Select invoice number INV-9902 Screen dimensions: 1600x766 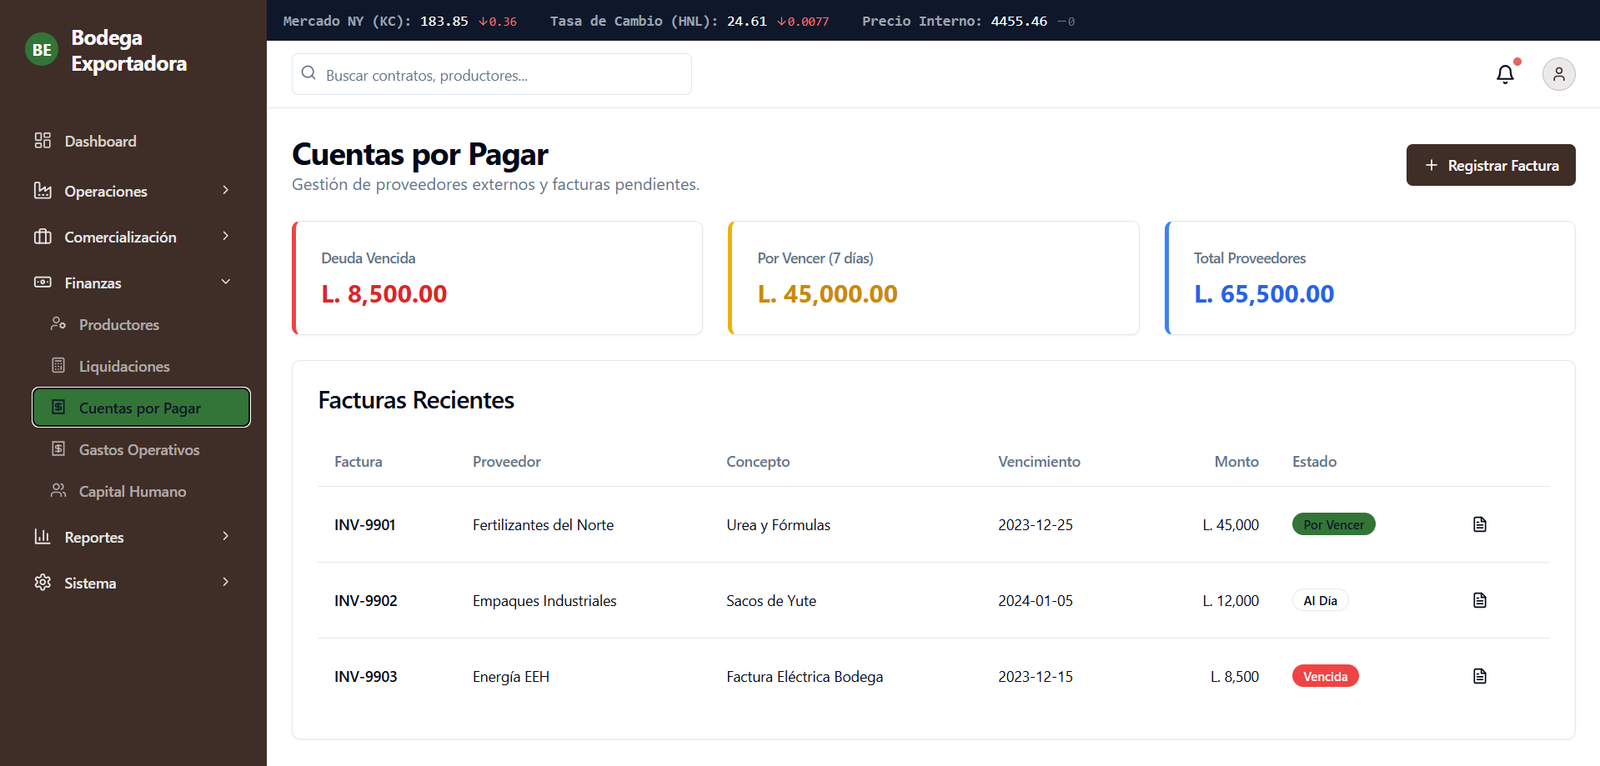366,600
